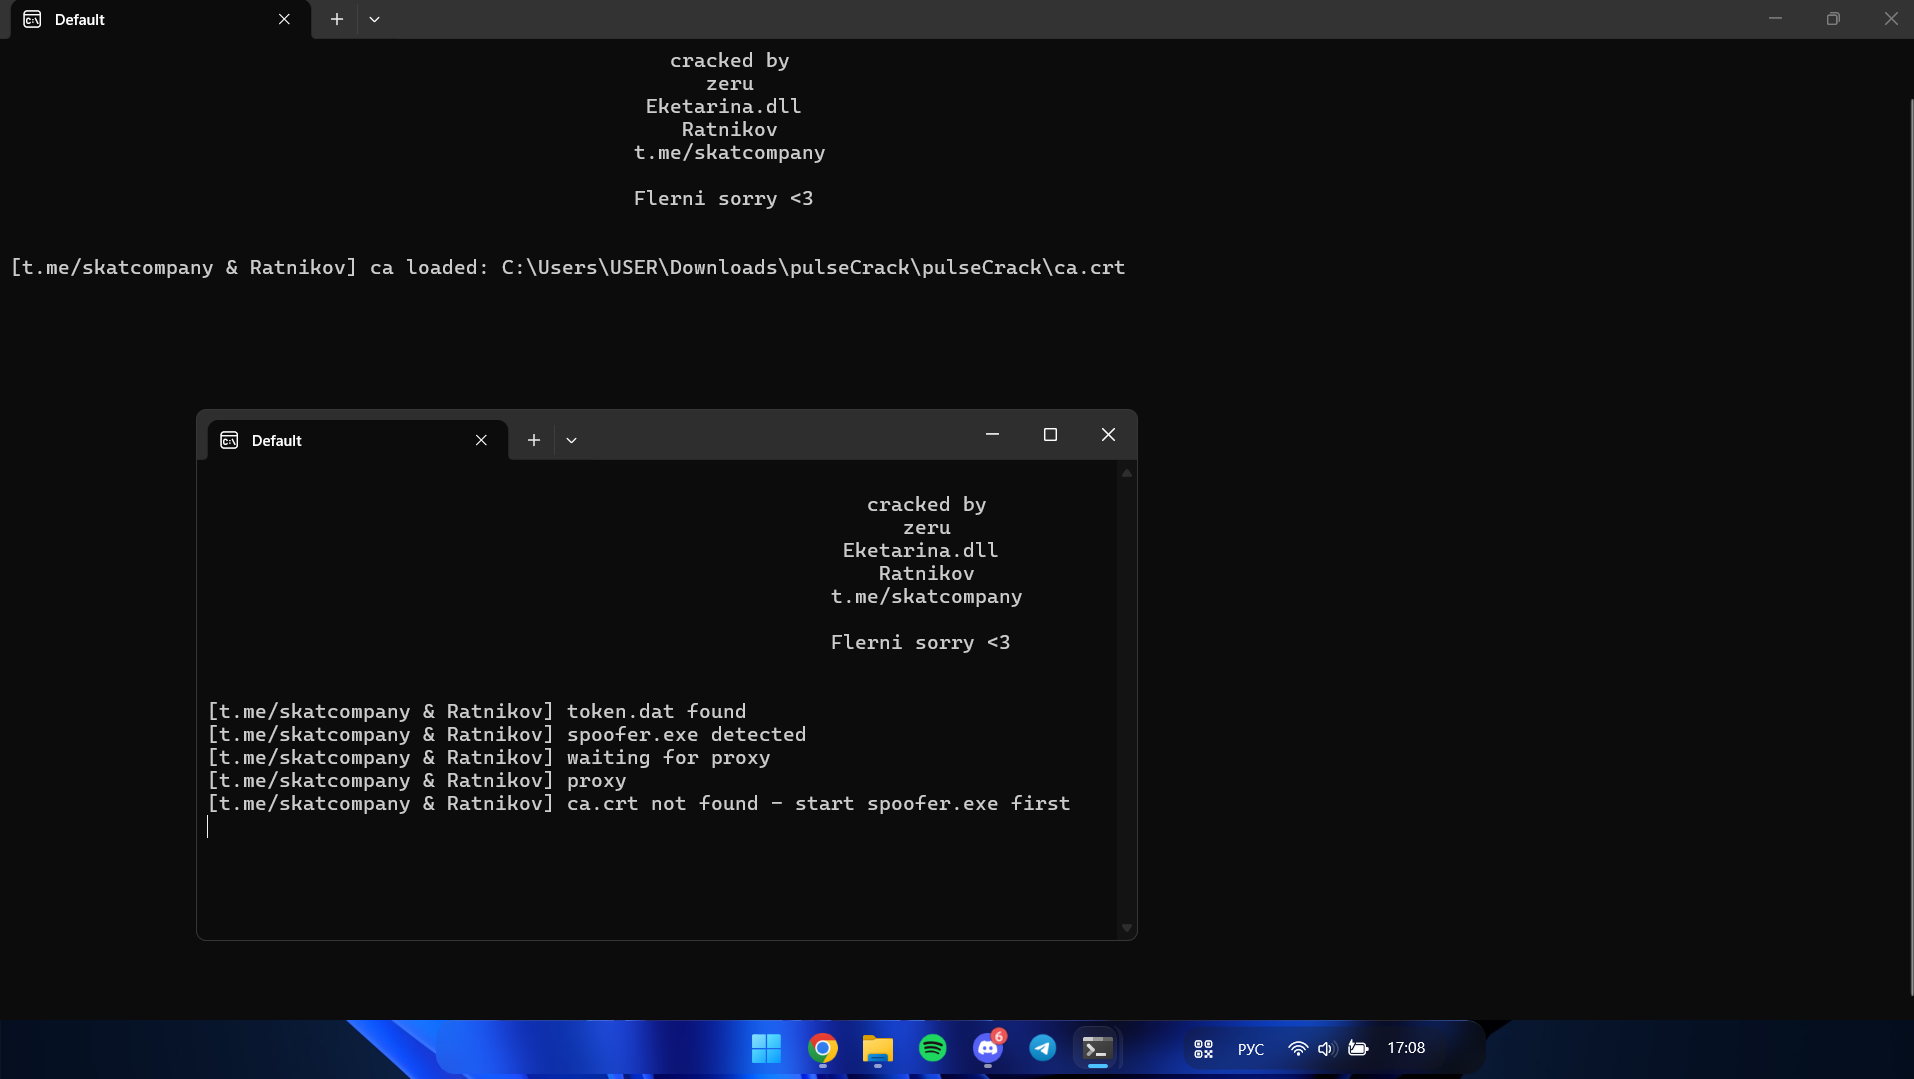Click the Windows Start button

click(766, 1048)
